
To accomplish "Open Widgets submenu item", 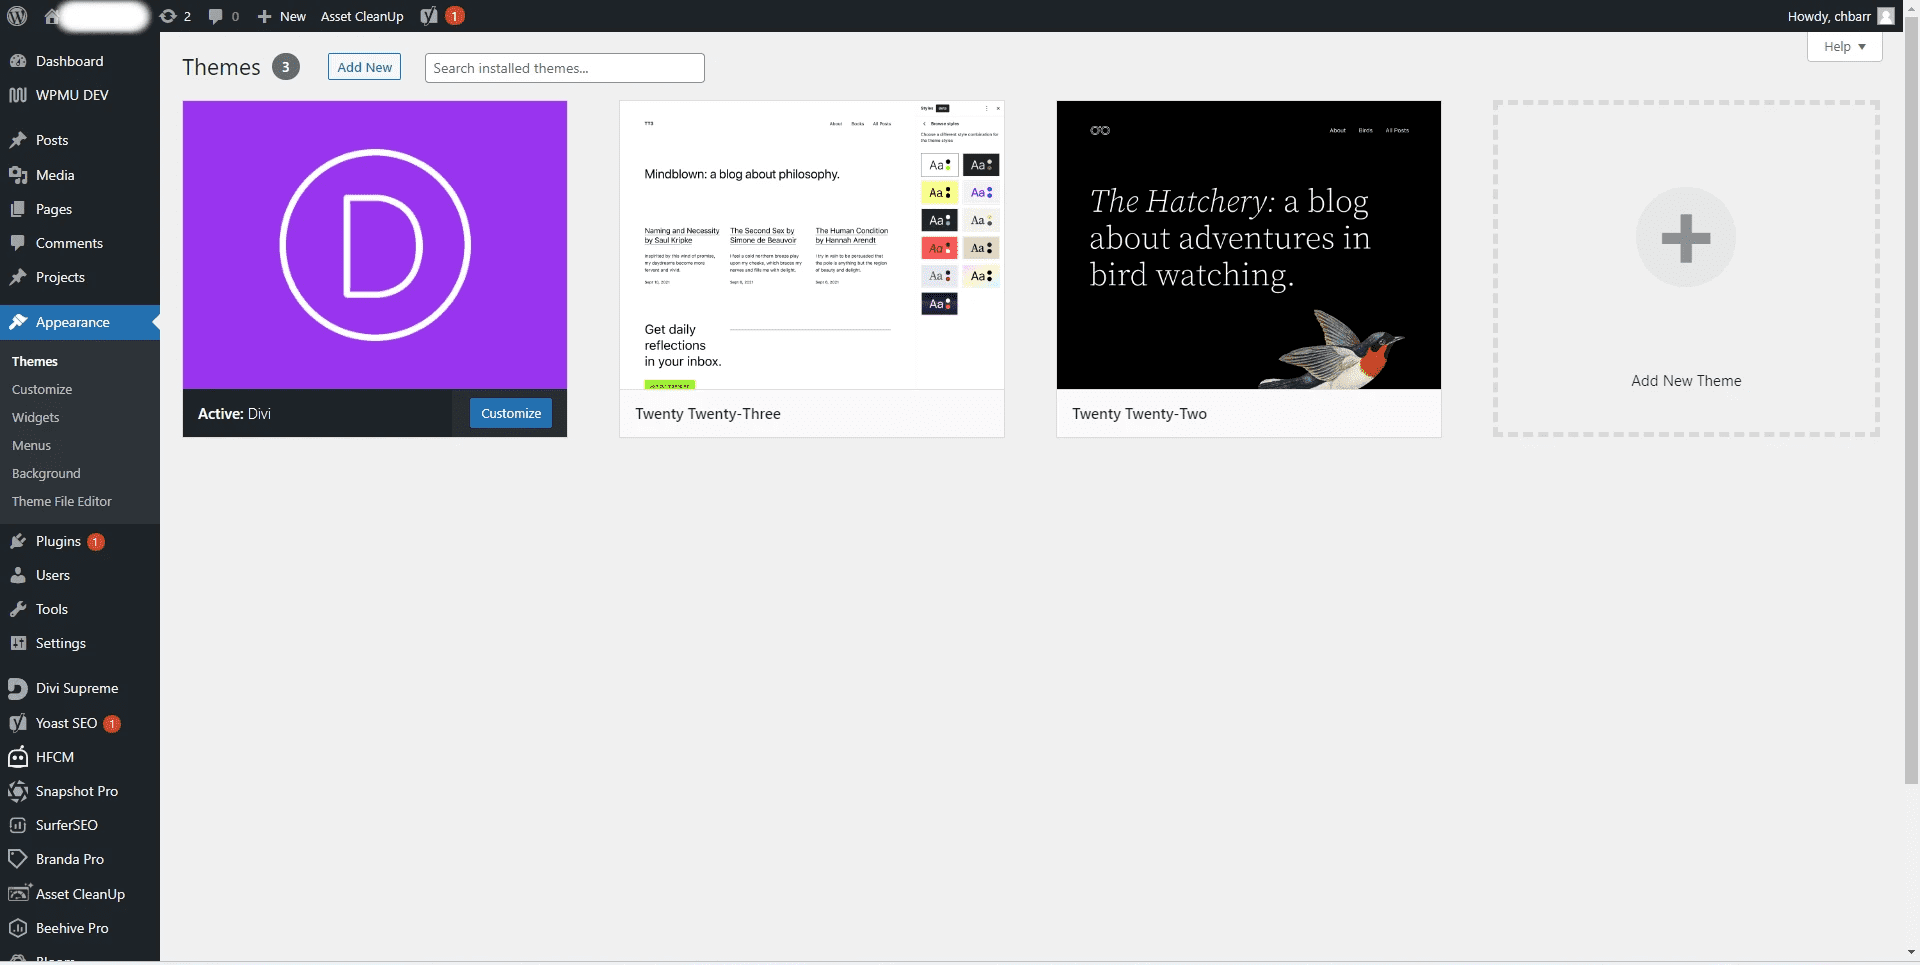I will pos(36,417).
